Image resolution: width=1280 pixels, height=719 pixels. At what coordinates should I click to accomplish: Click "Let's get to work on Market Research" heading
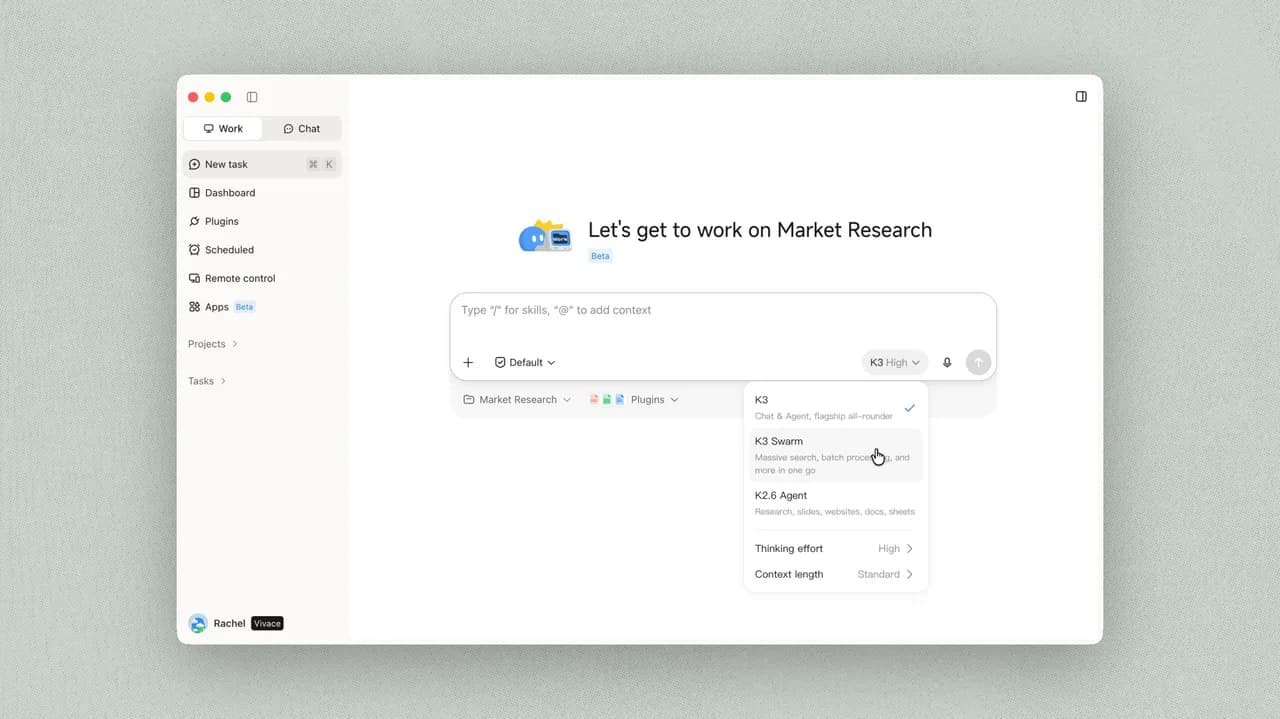(x=760, y=230)
